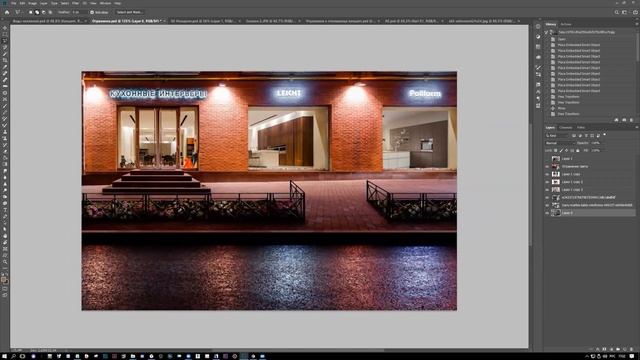Hide the layer below Layer 1
The width and height of the screenshot is (640, 360).
[547, 166]
